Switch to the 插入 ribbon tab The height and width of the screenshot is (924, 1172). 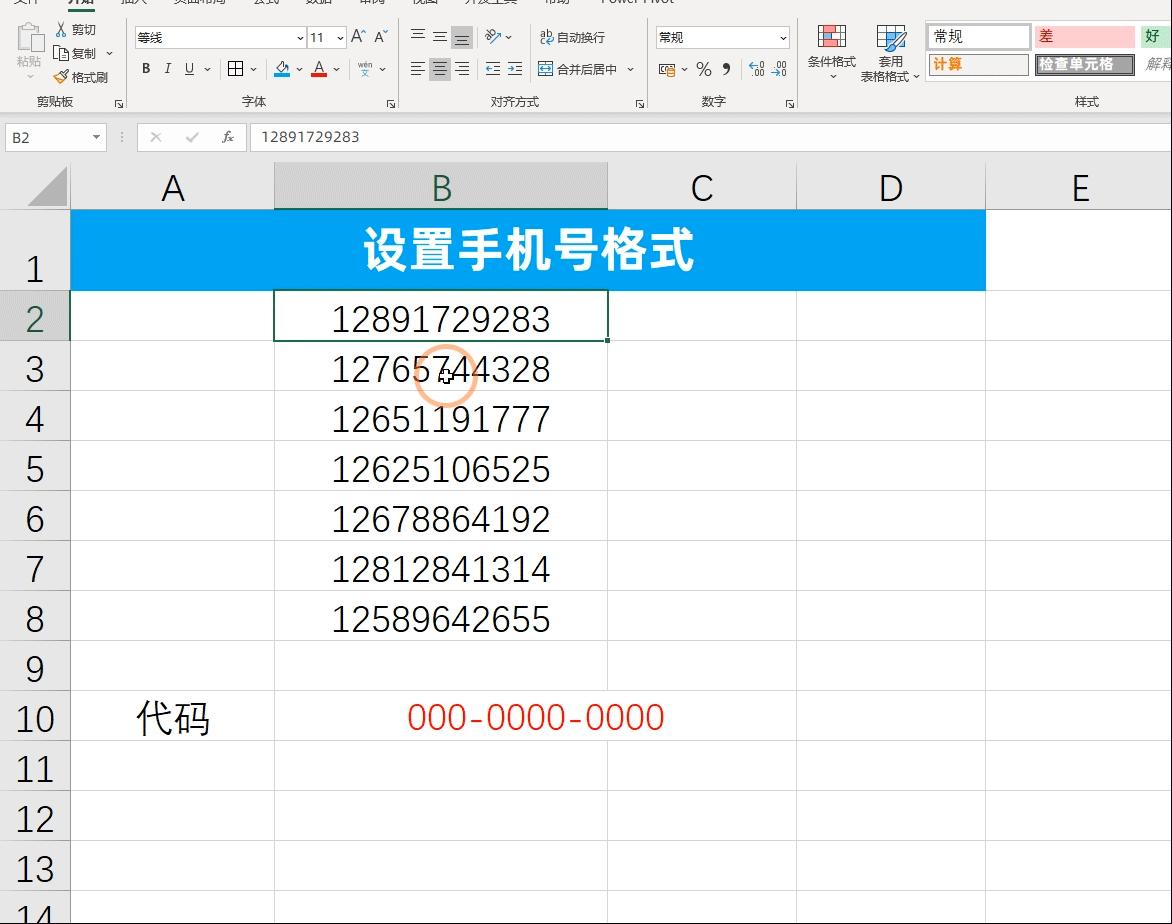(135, 2)
